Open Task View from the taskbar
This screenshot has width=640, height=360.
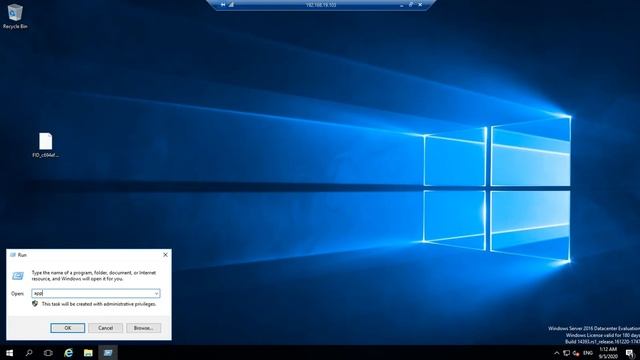point(48,353)
